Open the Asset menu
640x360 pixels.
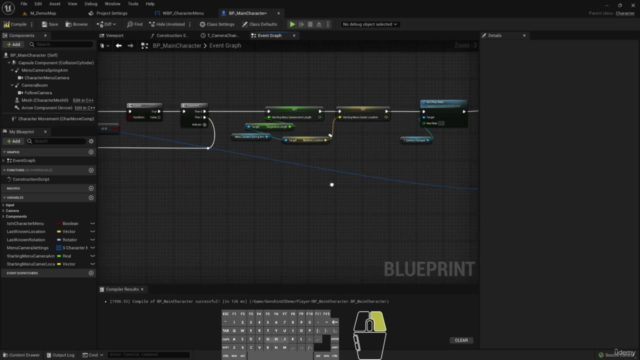tap(55, 4)
